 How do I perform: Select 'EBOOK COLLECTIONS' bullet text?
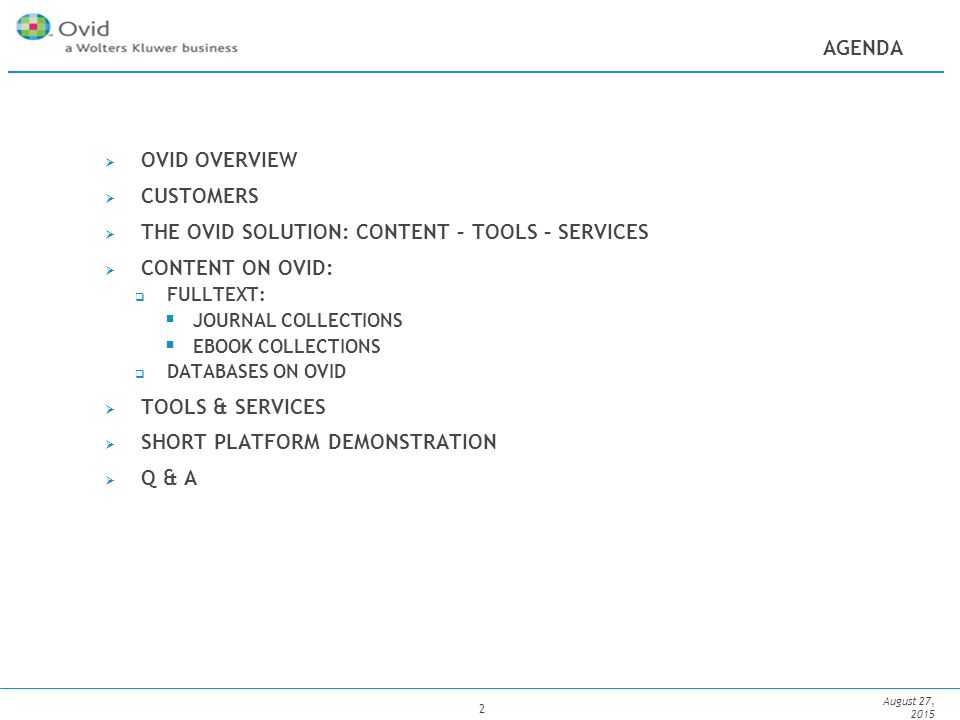point(287,346)
